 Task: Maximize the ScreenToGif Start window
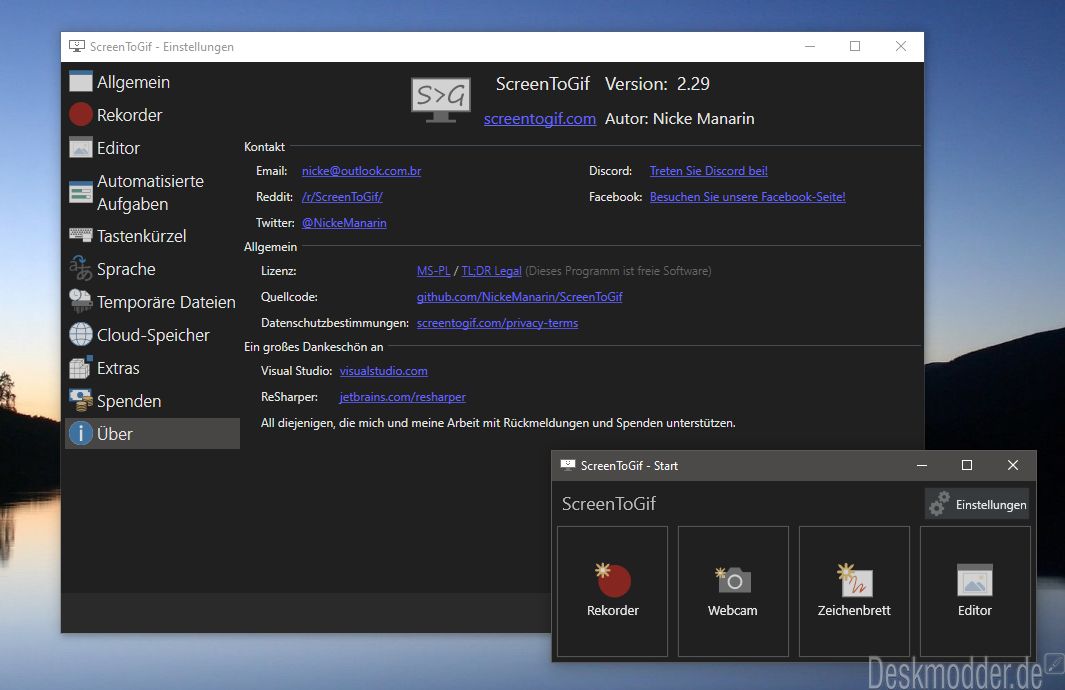click(x=967, y=465)
